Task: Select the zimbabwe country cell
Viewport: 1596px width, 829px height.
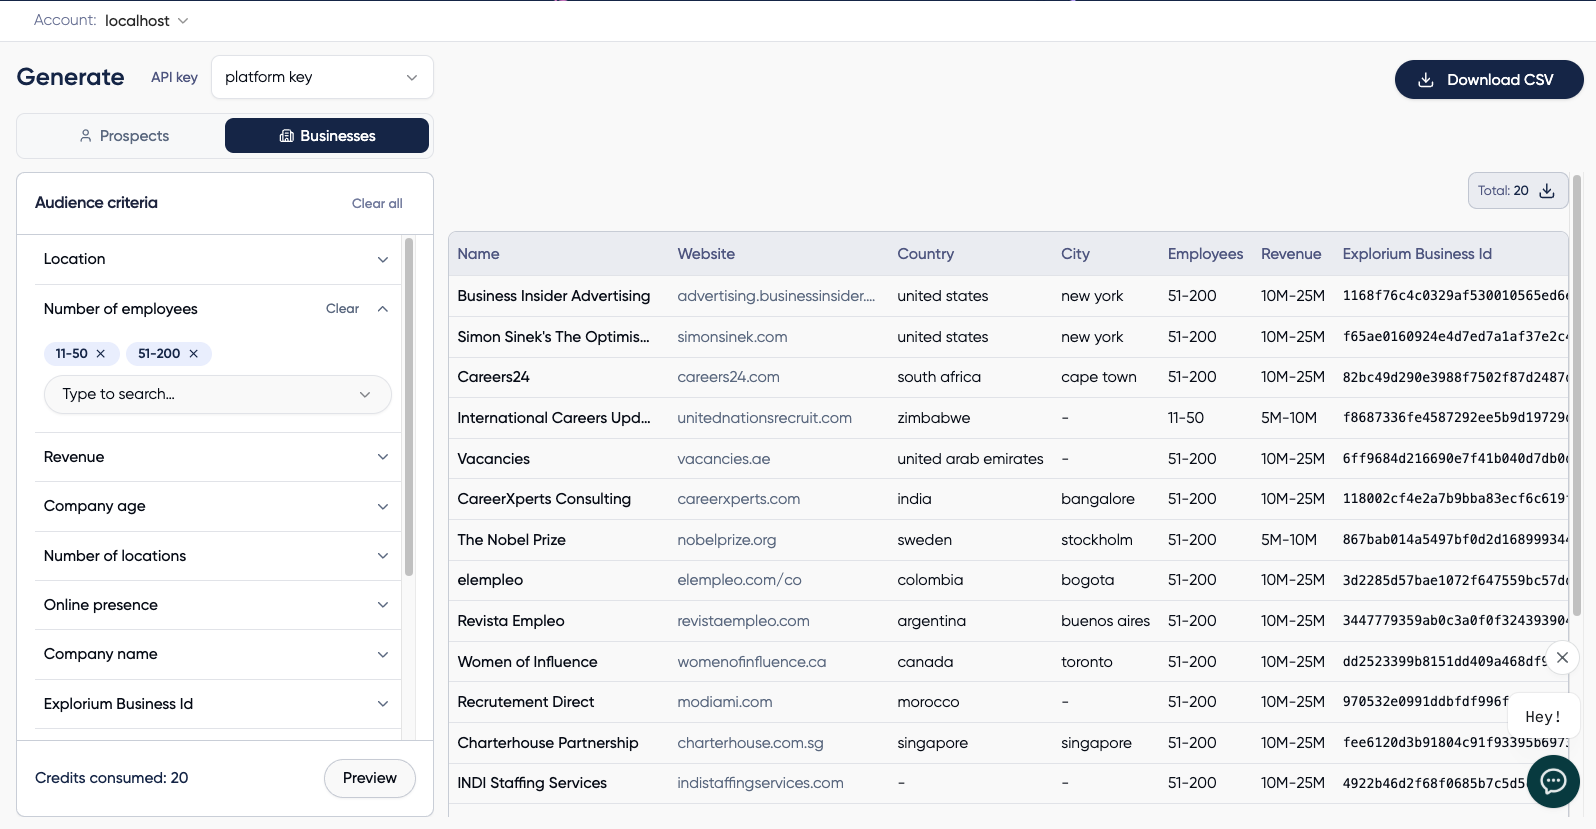Action: (x=933, y=418)
